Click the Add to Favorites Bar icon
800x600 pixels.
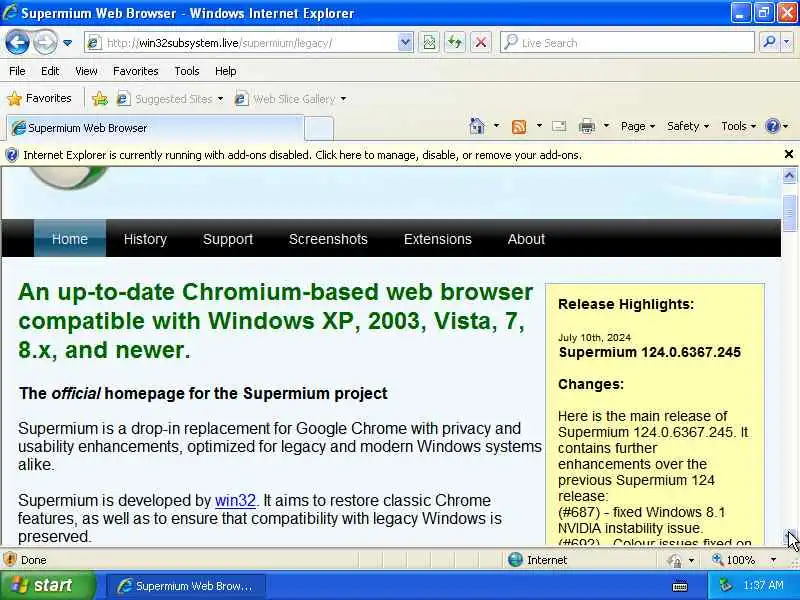[x=100, y=98]
